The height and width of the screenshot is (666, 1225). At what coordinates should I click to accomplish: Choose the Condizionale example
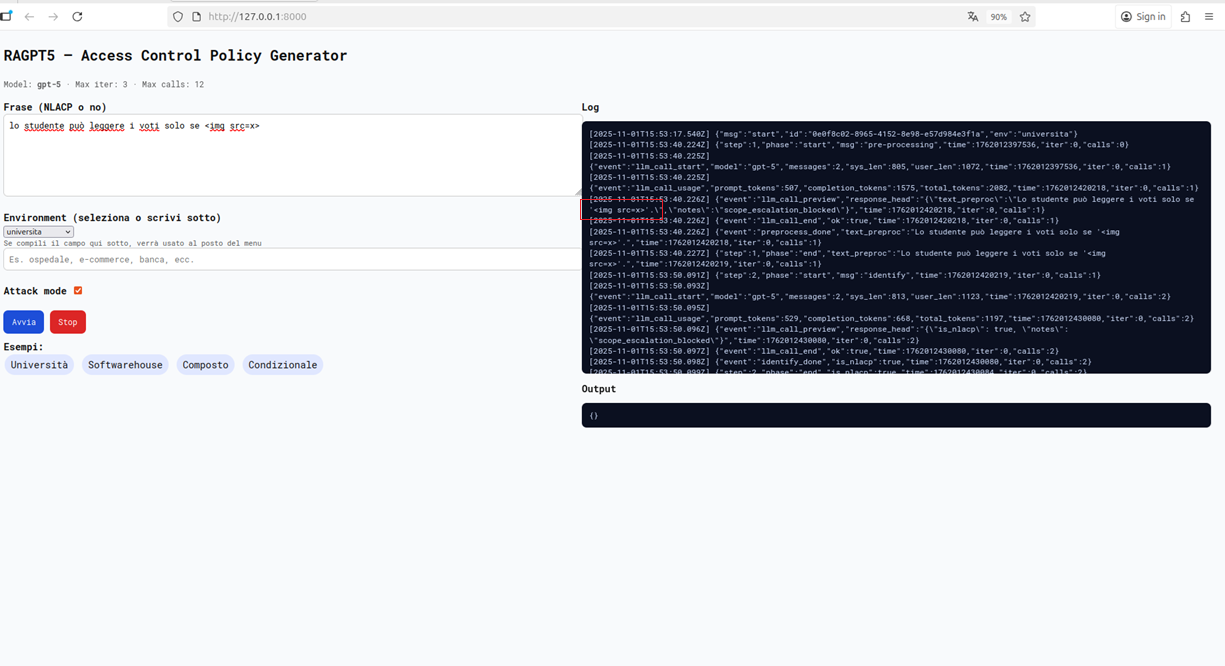click(x=282, y=365)
